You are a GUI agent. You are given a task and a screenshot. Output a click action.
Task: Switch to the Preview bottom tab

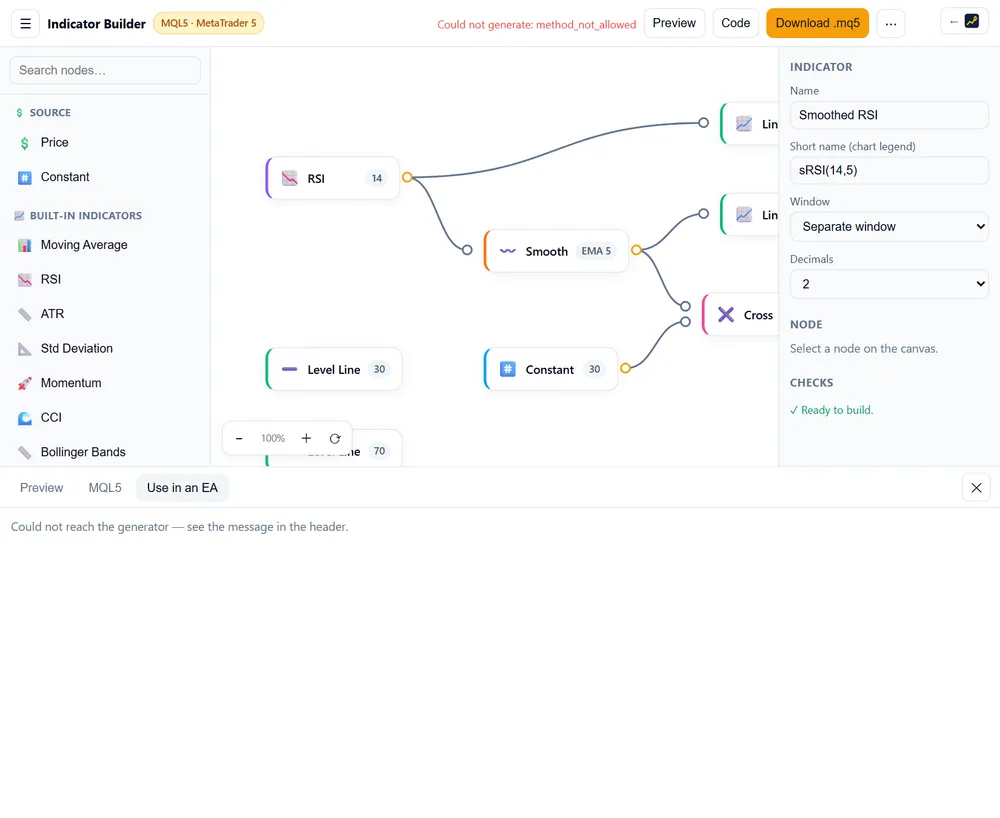[x=41, y=488]
